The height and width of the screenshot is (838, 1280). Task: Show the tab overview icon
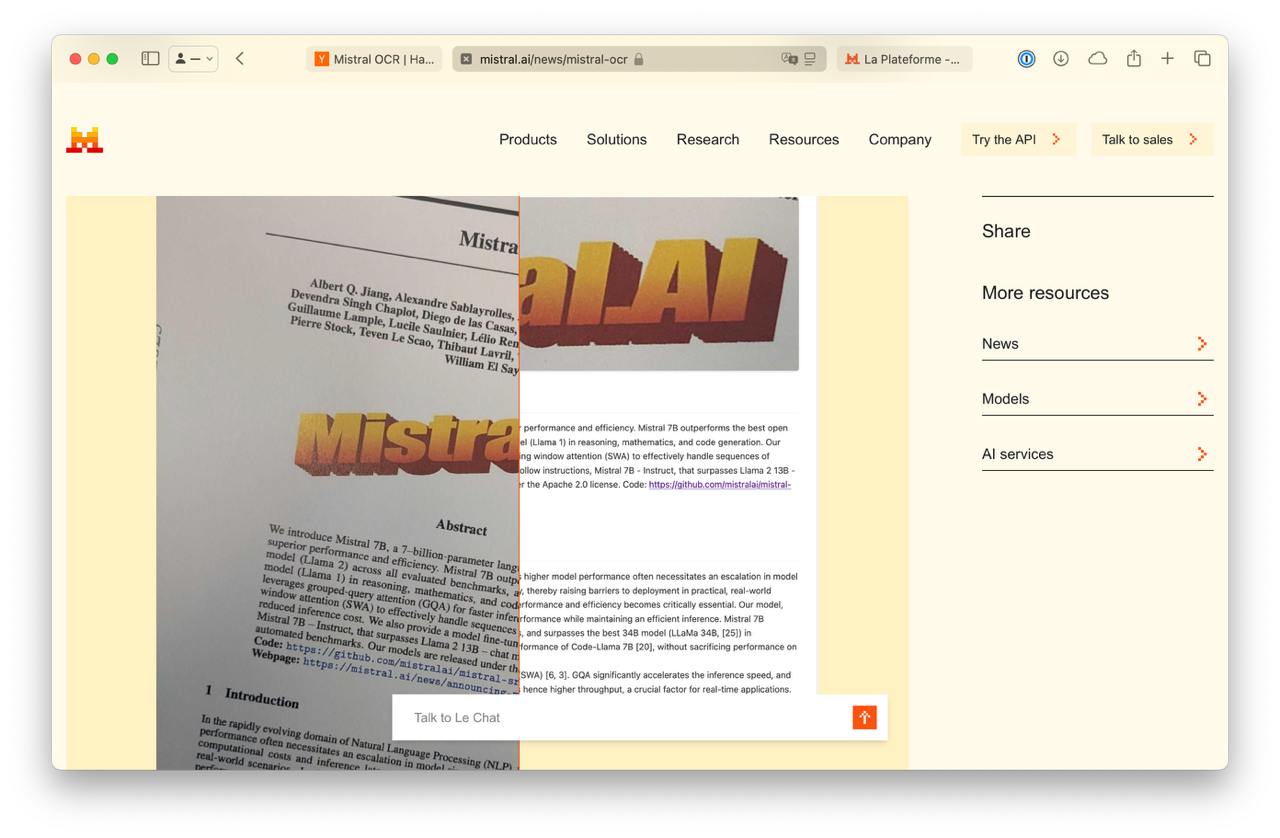tap(1202, 59)
